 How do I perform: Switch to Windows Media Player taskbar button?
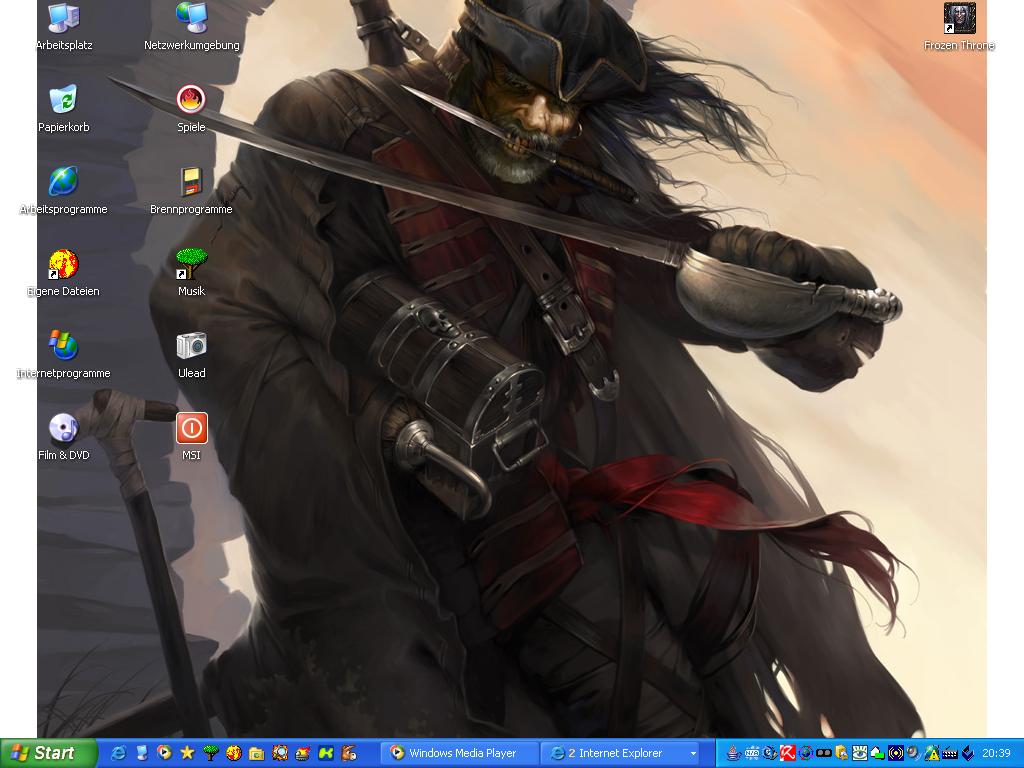pos(460,753)
